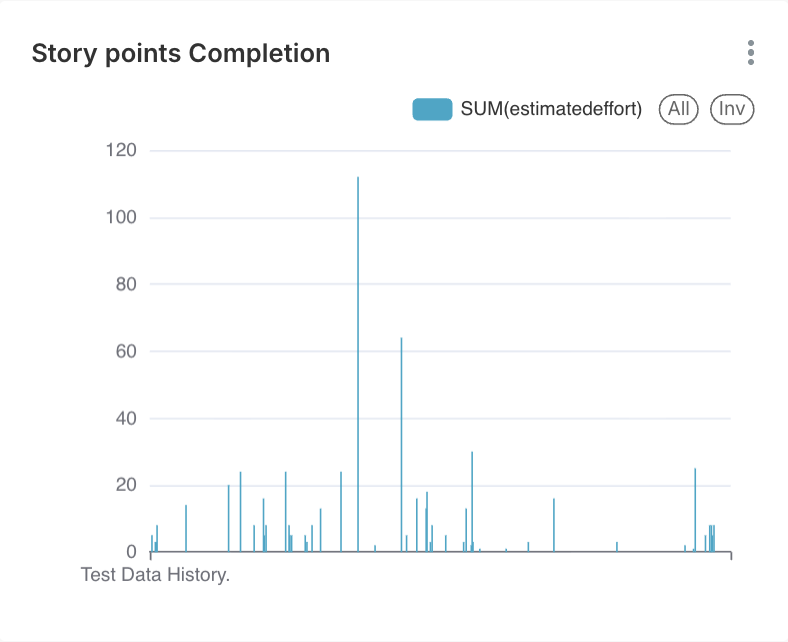Screen dimensions: 788x642
Task: Click the 60 y-axis label
Action: 125,352
